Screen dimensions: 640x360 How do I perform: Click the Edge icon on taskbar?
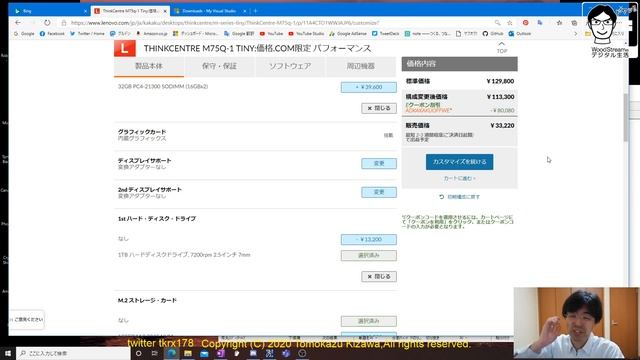[171, 353]
